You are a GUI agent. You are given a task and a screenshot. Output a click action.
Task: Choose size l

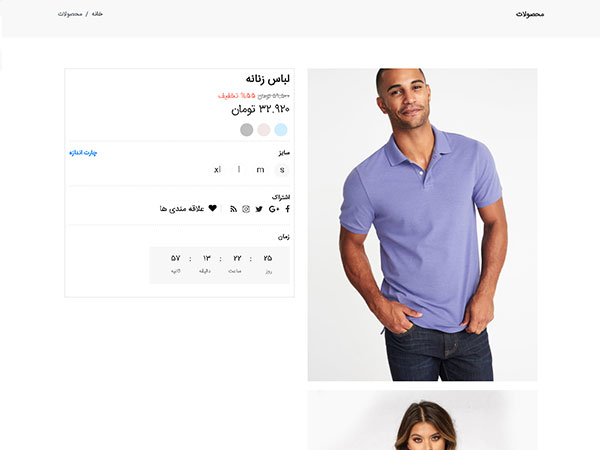coord(238,170)
